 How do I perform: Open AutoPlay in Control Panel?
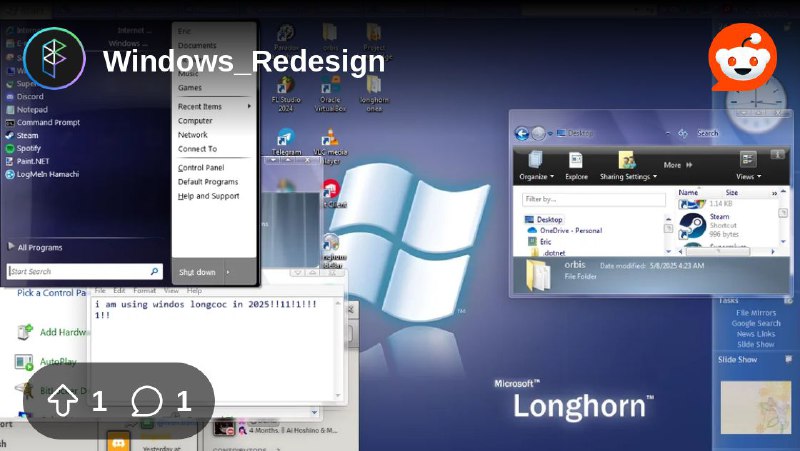pyautogui.click(x=46, y=362)
